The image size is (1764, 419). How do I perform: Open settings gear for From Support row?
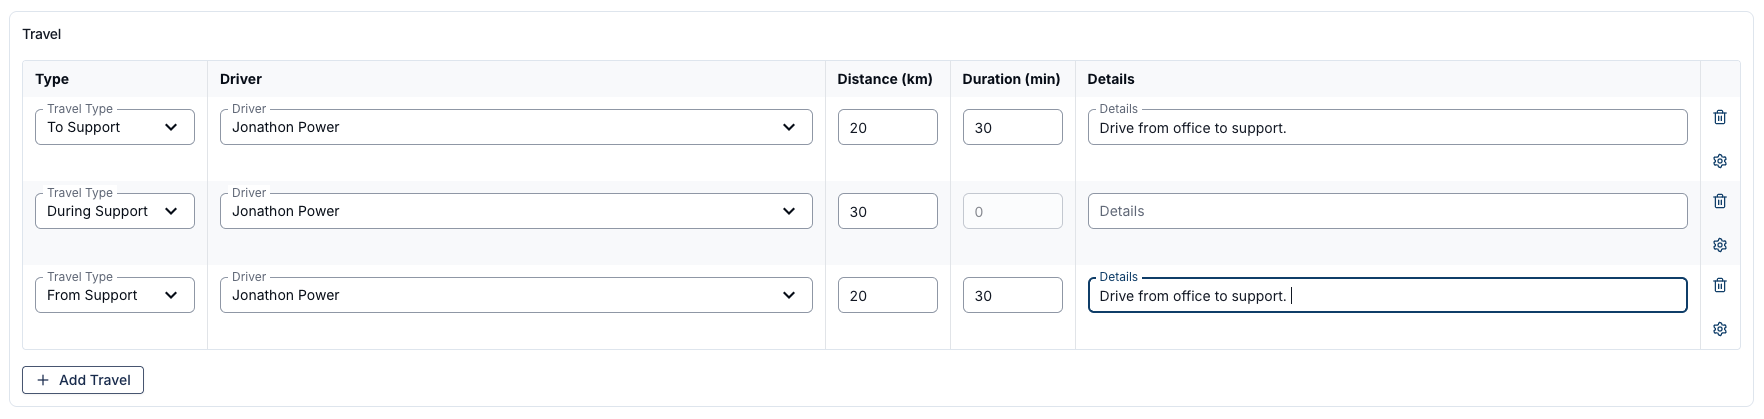point(1719,329)
